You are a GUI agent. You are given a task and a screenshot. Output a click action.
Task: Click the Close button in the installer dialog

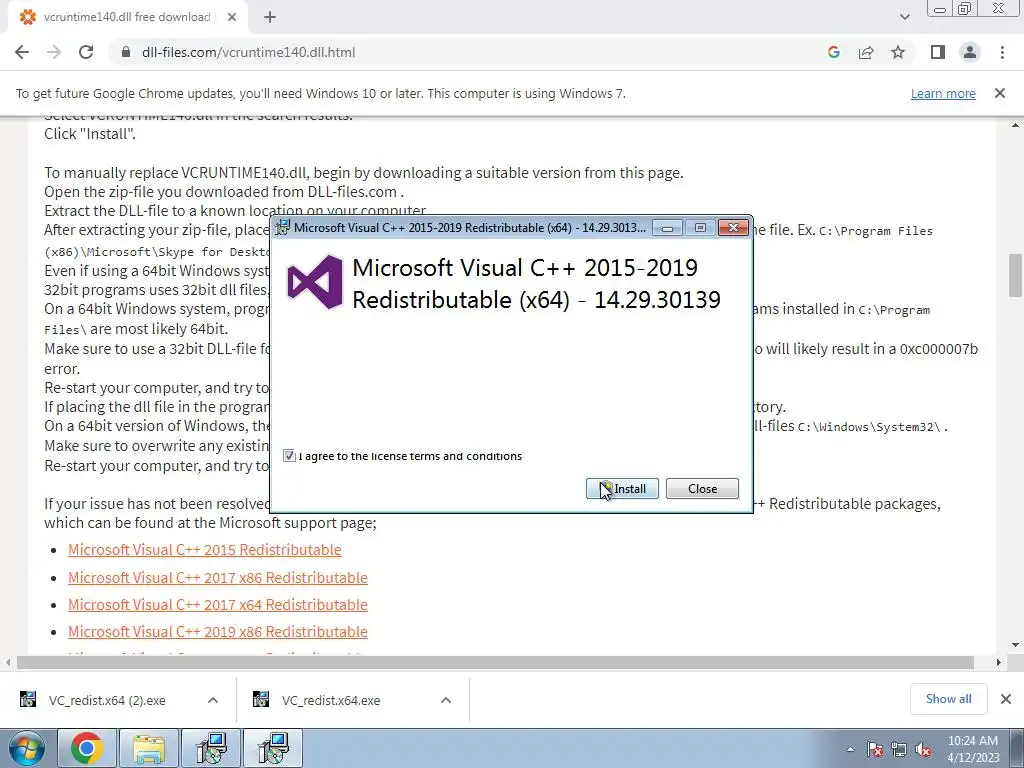(x=702, y=488)
